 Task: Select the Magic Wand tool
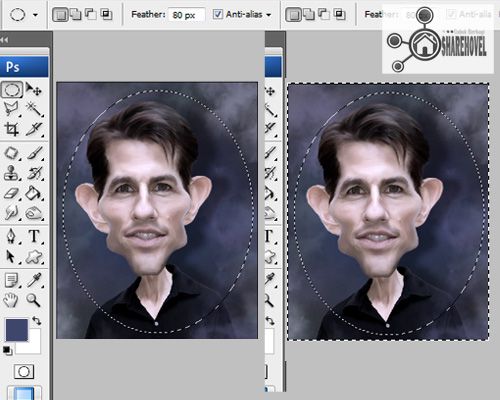[x=35, y=109]
